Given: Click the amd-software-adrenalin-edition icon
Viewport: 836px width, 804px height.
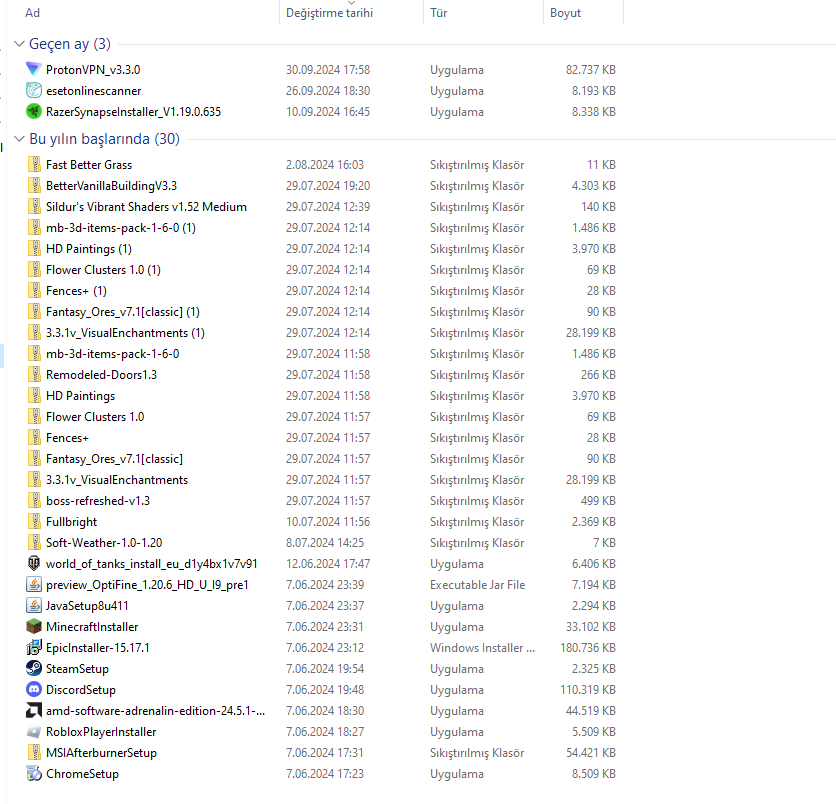Looking at the screenshot, I should click(34, 711).
